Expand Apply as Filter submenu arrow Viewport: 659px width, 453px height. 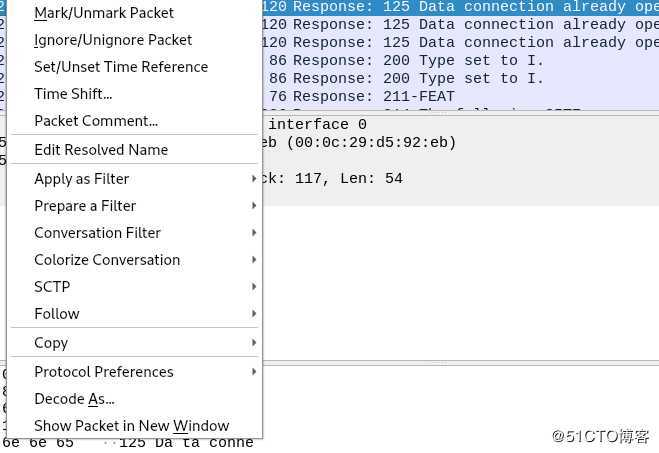(254, 179)
